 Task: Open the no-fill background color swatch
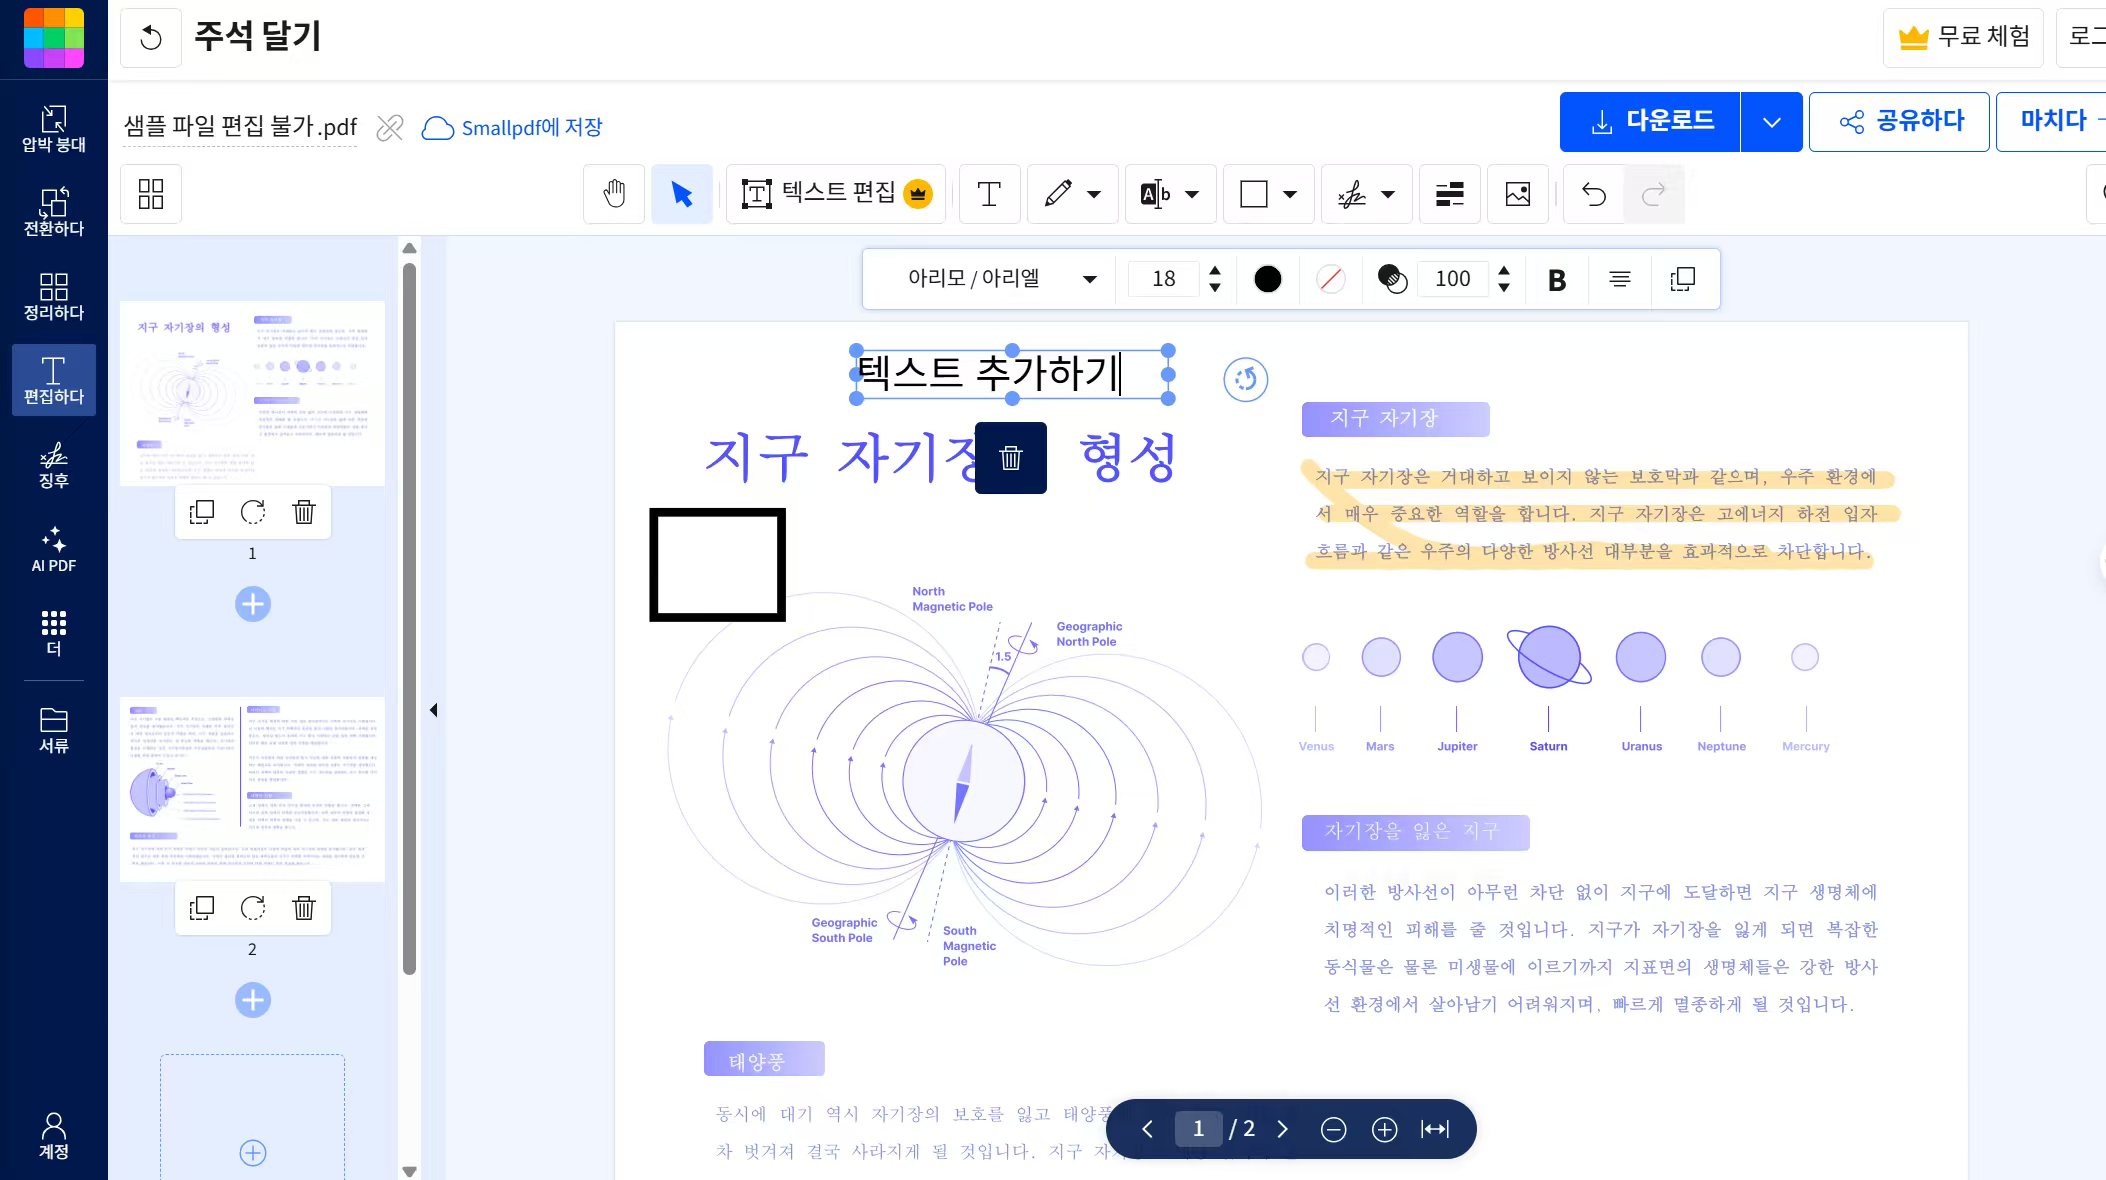[1331, 279]
